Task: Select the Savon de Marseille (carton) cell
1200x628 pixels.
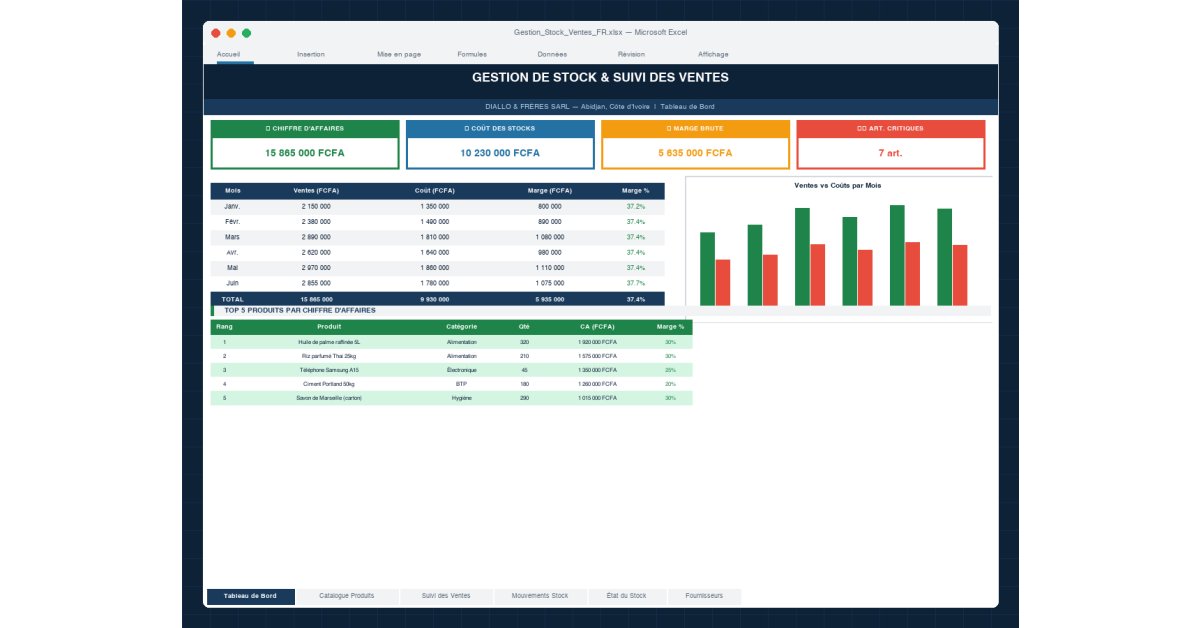Action: [329, 398]
